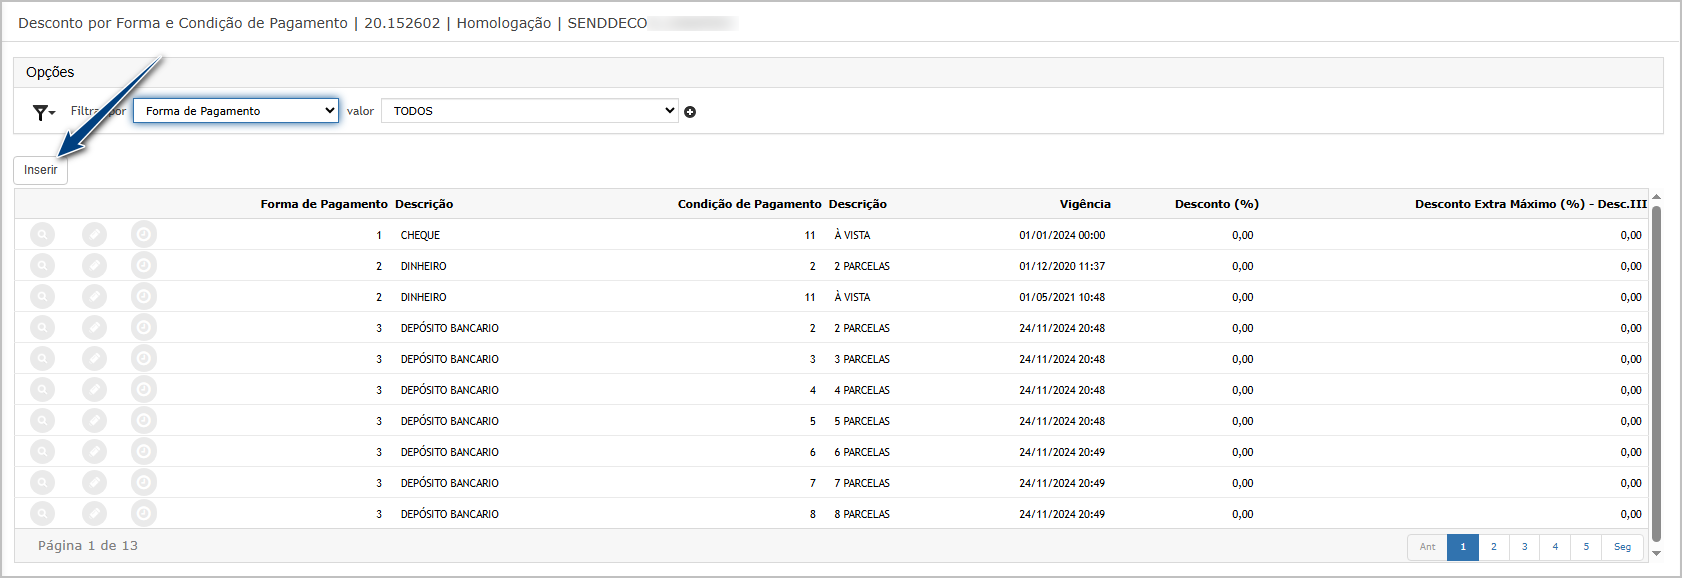Open history clock for DEPÓSITO BANCARIO 4 PARCELAS
Screen dimensions: 1682x578
[x=144, y=389]
